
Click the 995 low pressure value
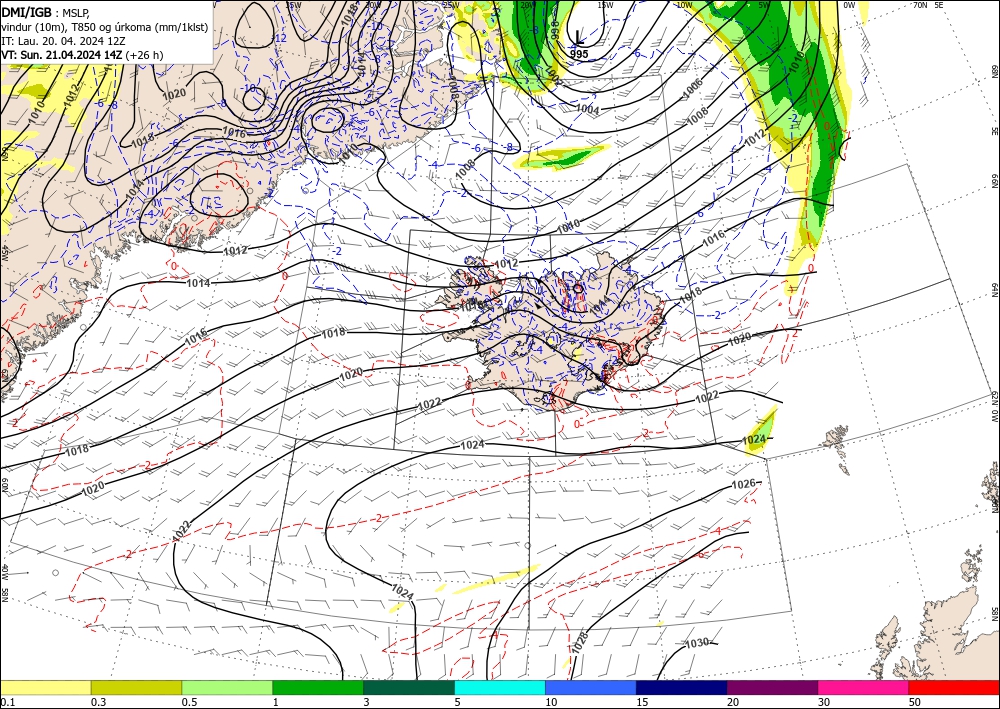(579, 54)
